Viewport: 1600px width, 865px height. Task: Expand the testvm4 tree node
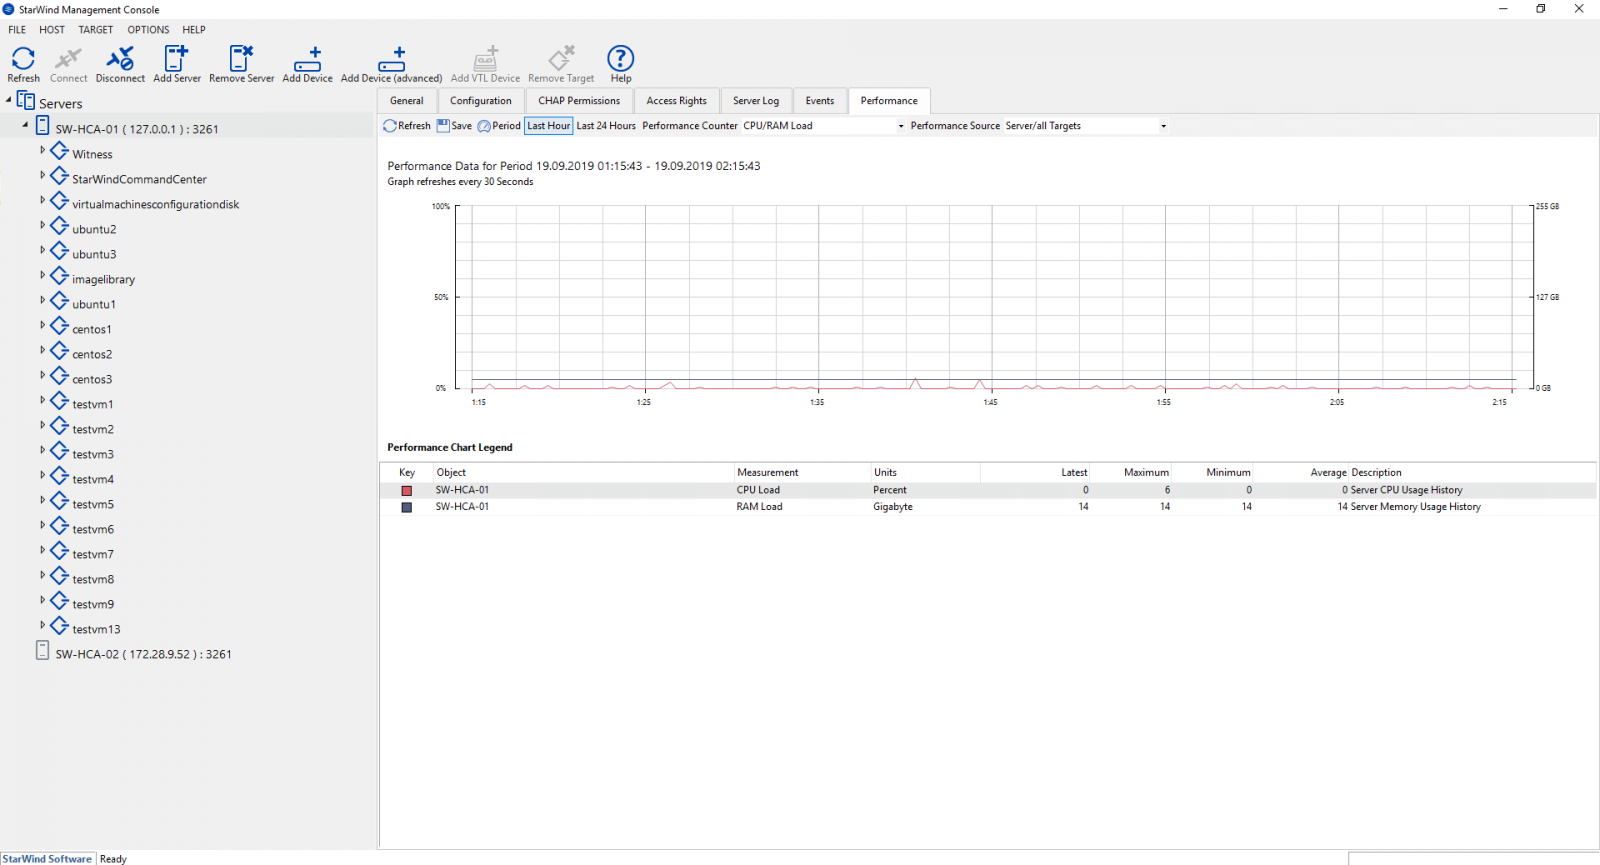(x=42, y=475)
